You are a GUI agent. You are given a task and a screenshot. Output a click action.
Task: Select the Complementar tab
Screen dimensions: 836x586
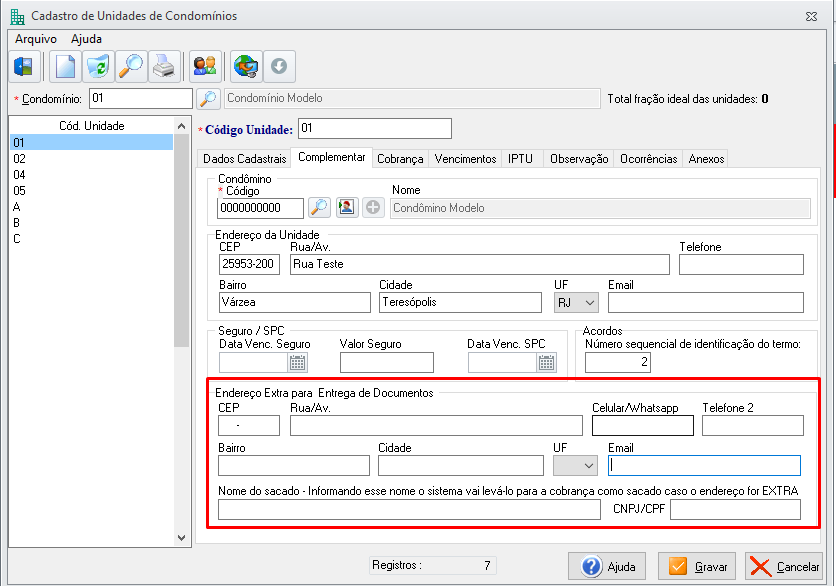[x=332, y=157]
